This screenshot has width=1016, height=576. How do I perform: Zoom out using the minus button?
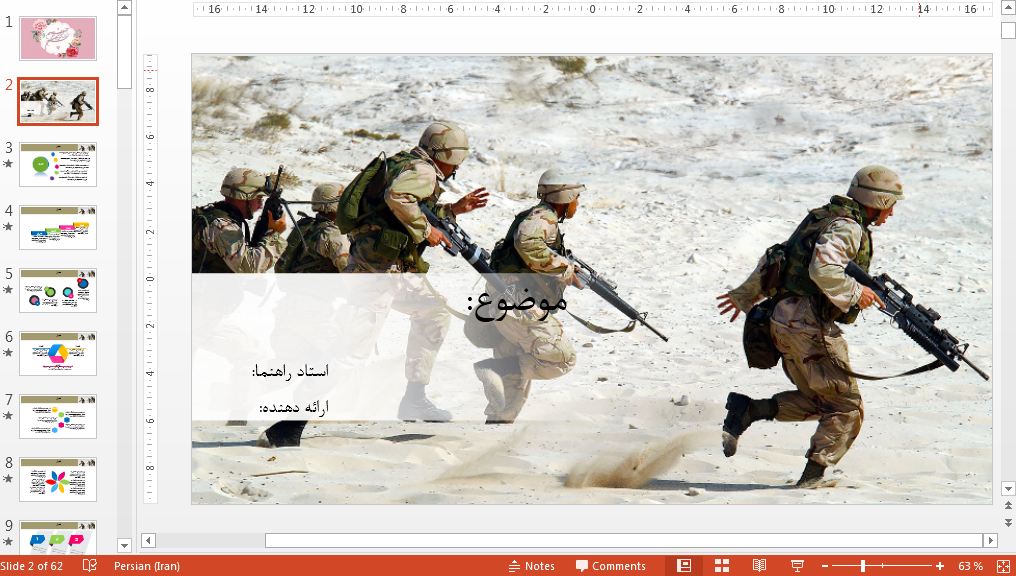pos(823,566)
